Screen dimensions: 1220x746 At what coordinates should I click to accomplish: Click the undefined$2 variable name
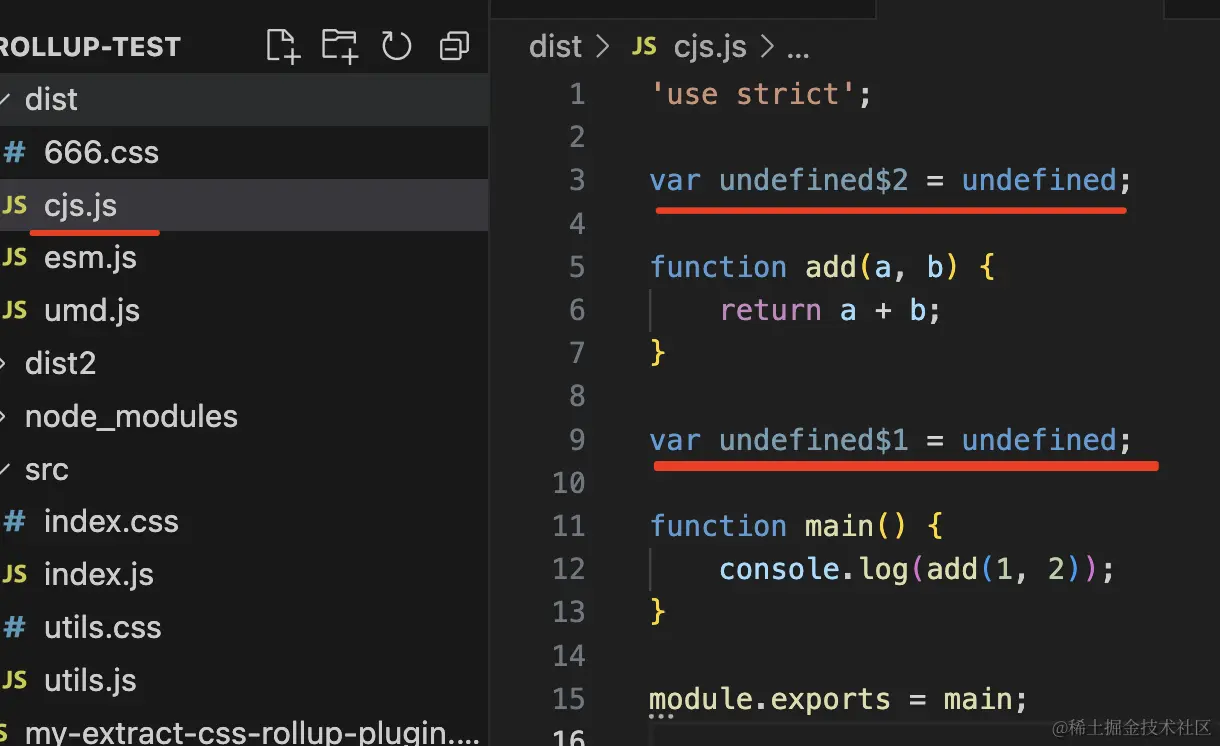(813, 181)
